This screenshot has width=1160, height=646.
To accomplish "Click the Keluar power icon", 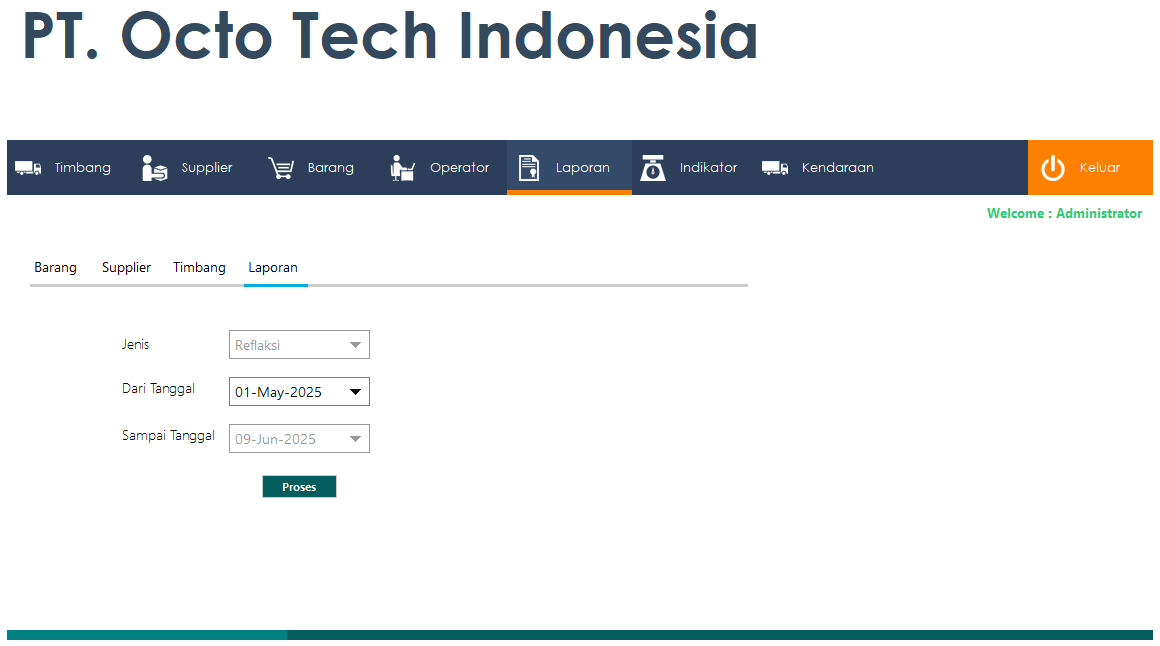I will [x=1053, y=168].
